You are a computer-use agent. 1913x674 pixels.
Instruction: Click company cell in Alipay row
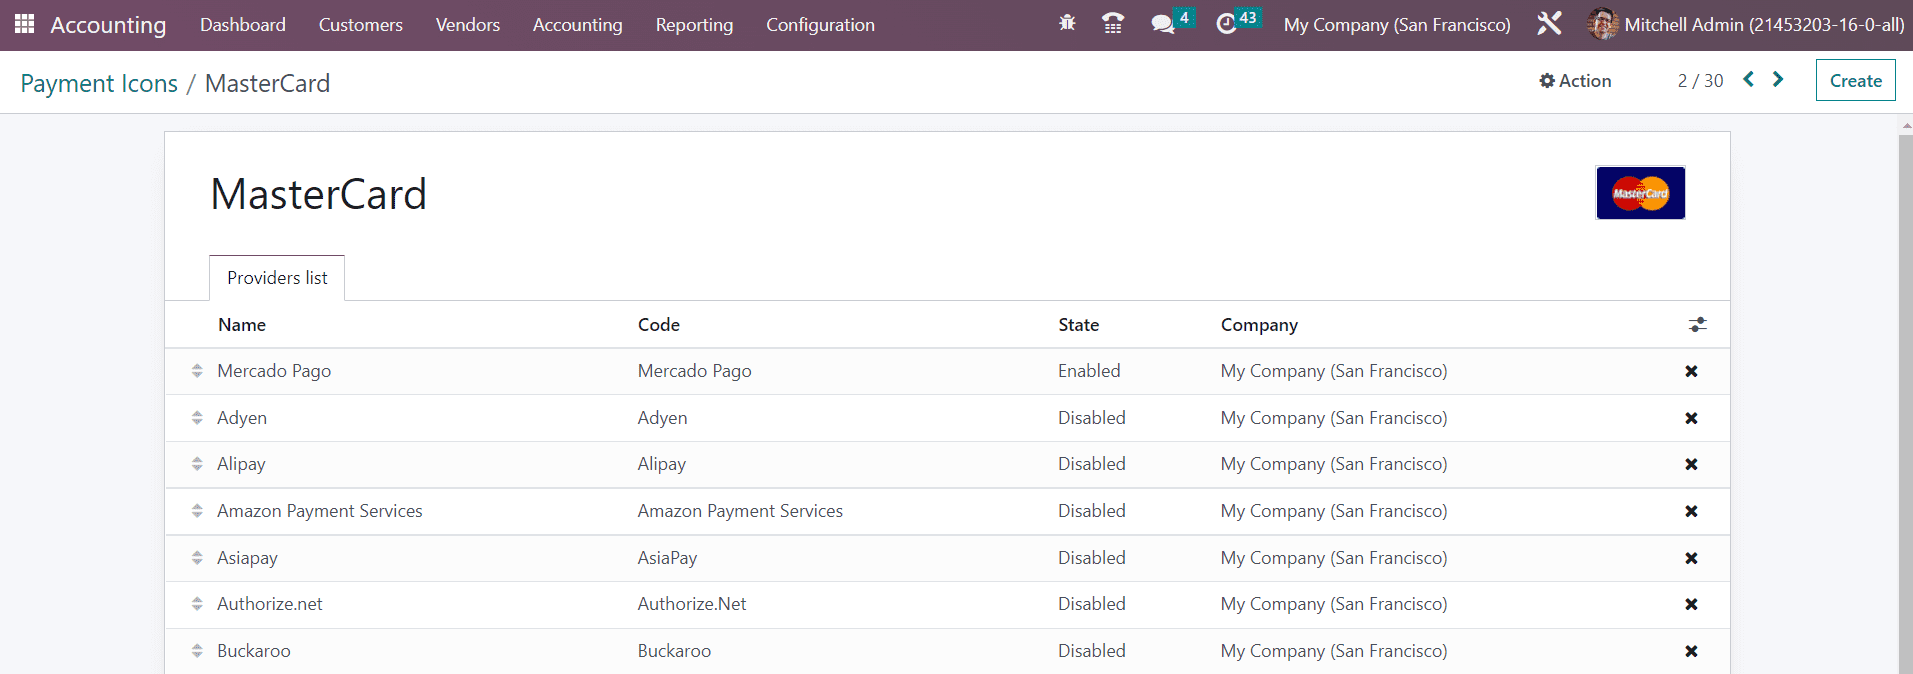click(x=1334, y=464)
